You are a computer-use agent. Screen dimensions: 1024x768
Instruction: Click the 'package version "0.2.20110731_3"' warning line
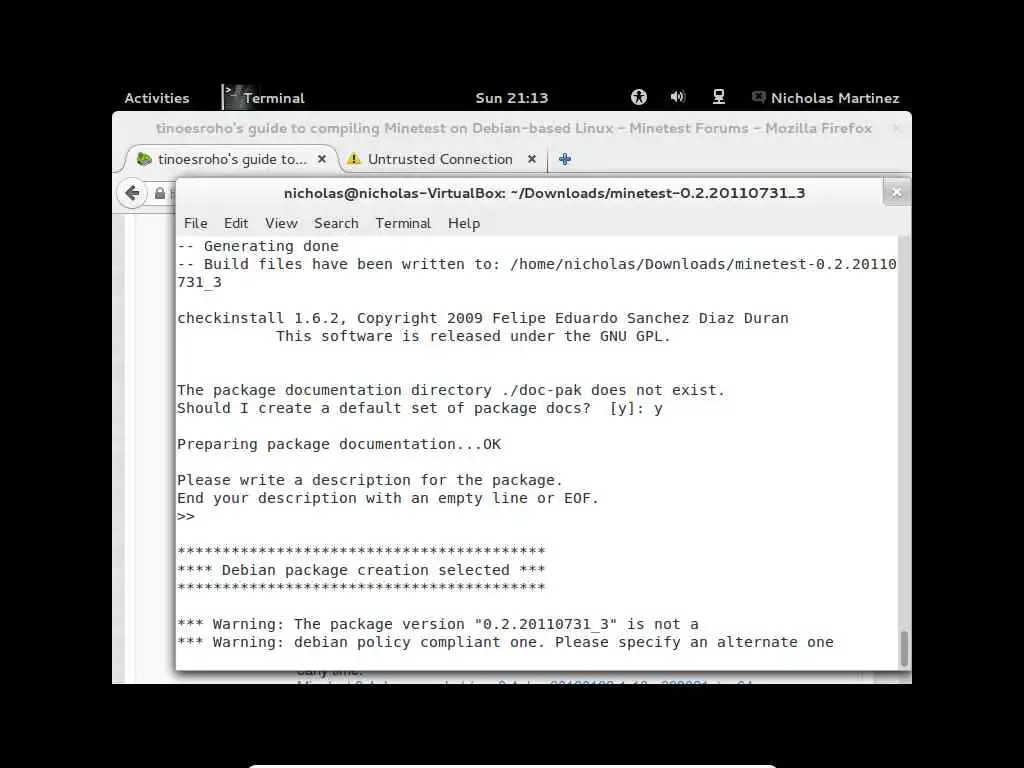(x=438, y=624)
